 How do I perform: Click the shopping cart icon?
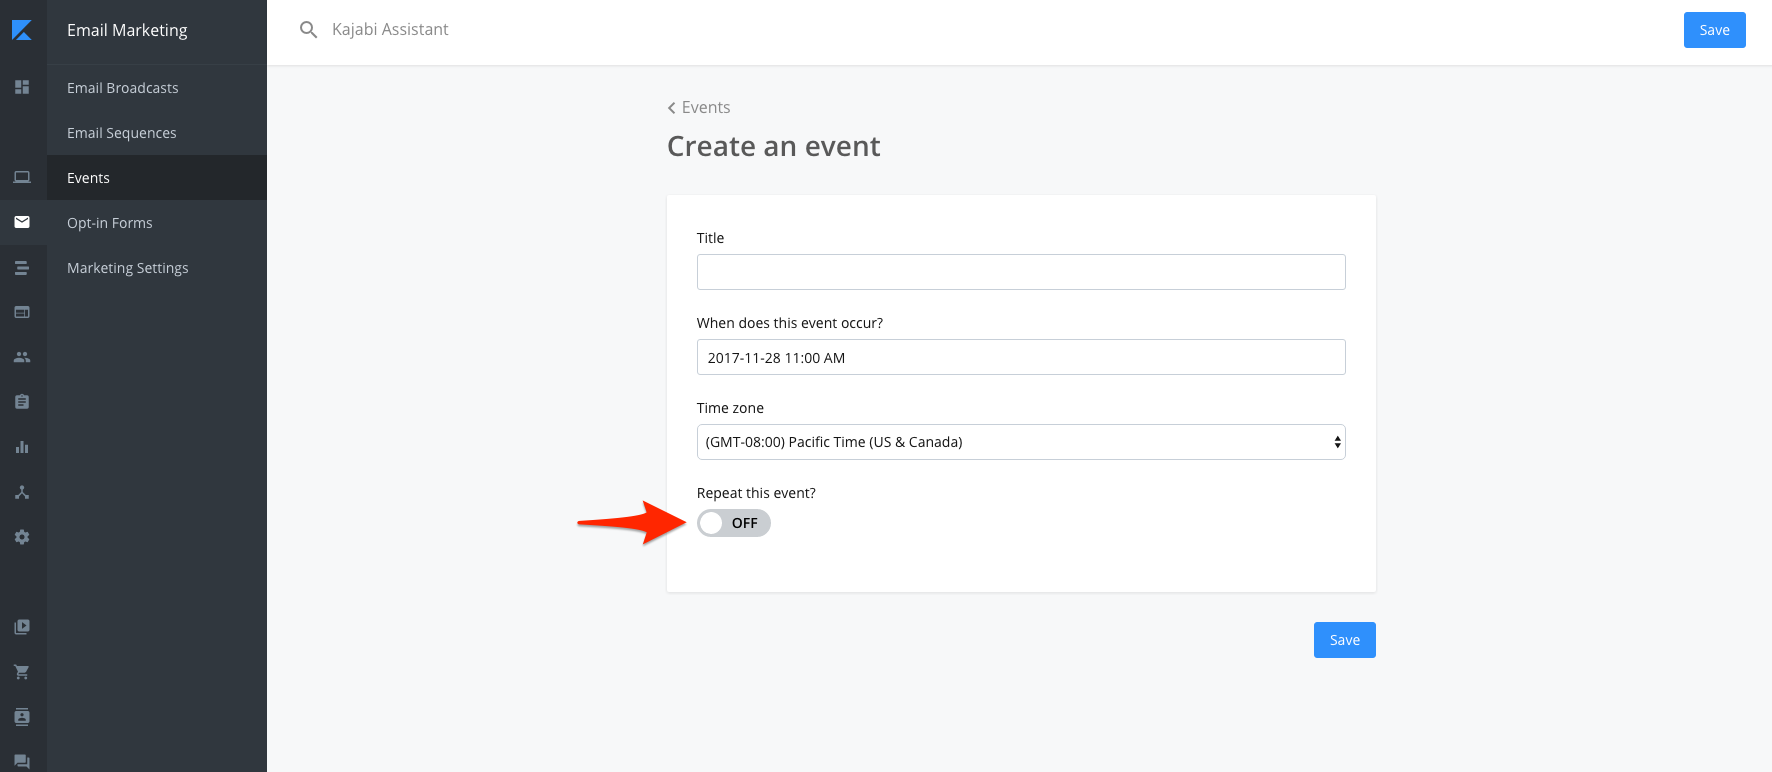(22, 672)
